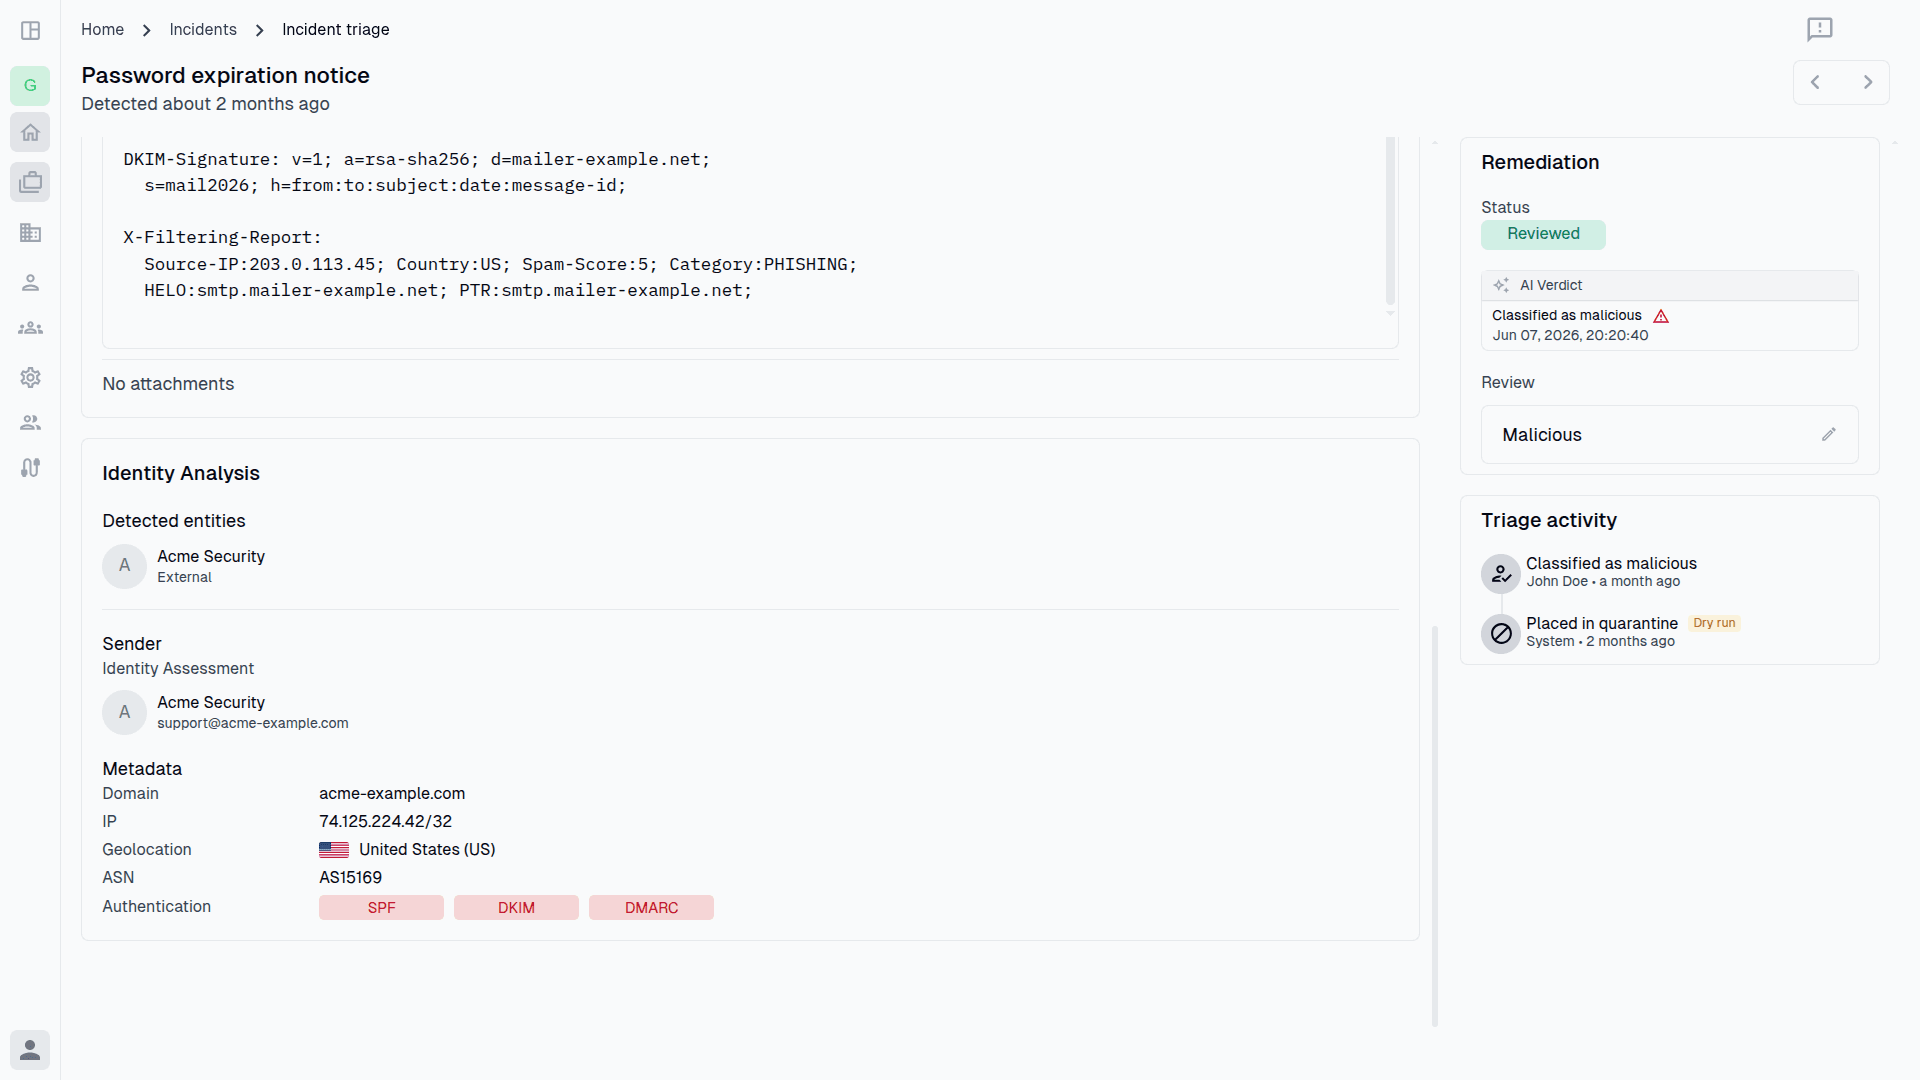Click the No attachments text

click(x=168, y=384)
